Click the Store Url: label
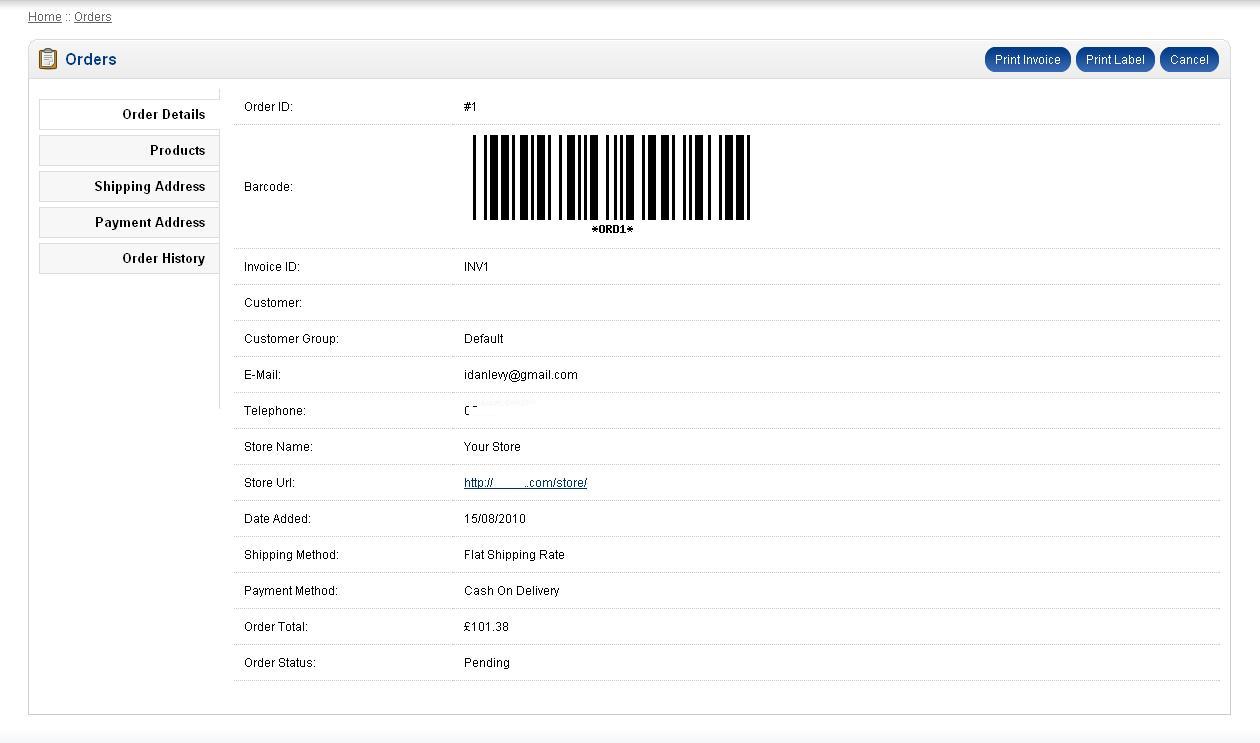 pyautogui.click(x=269, y=483)
